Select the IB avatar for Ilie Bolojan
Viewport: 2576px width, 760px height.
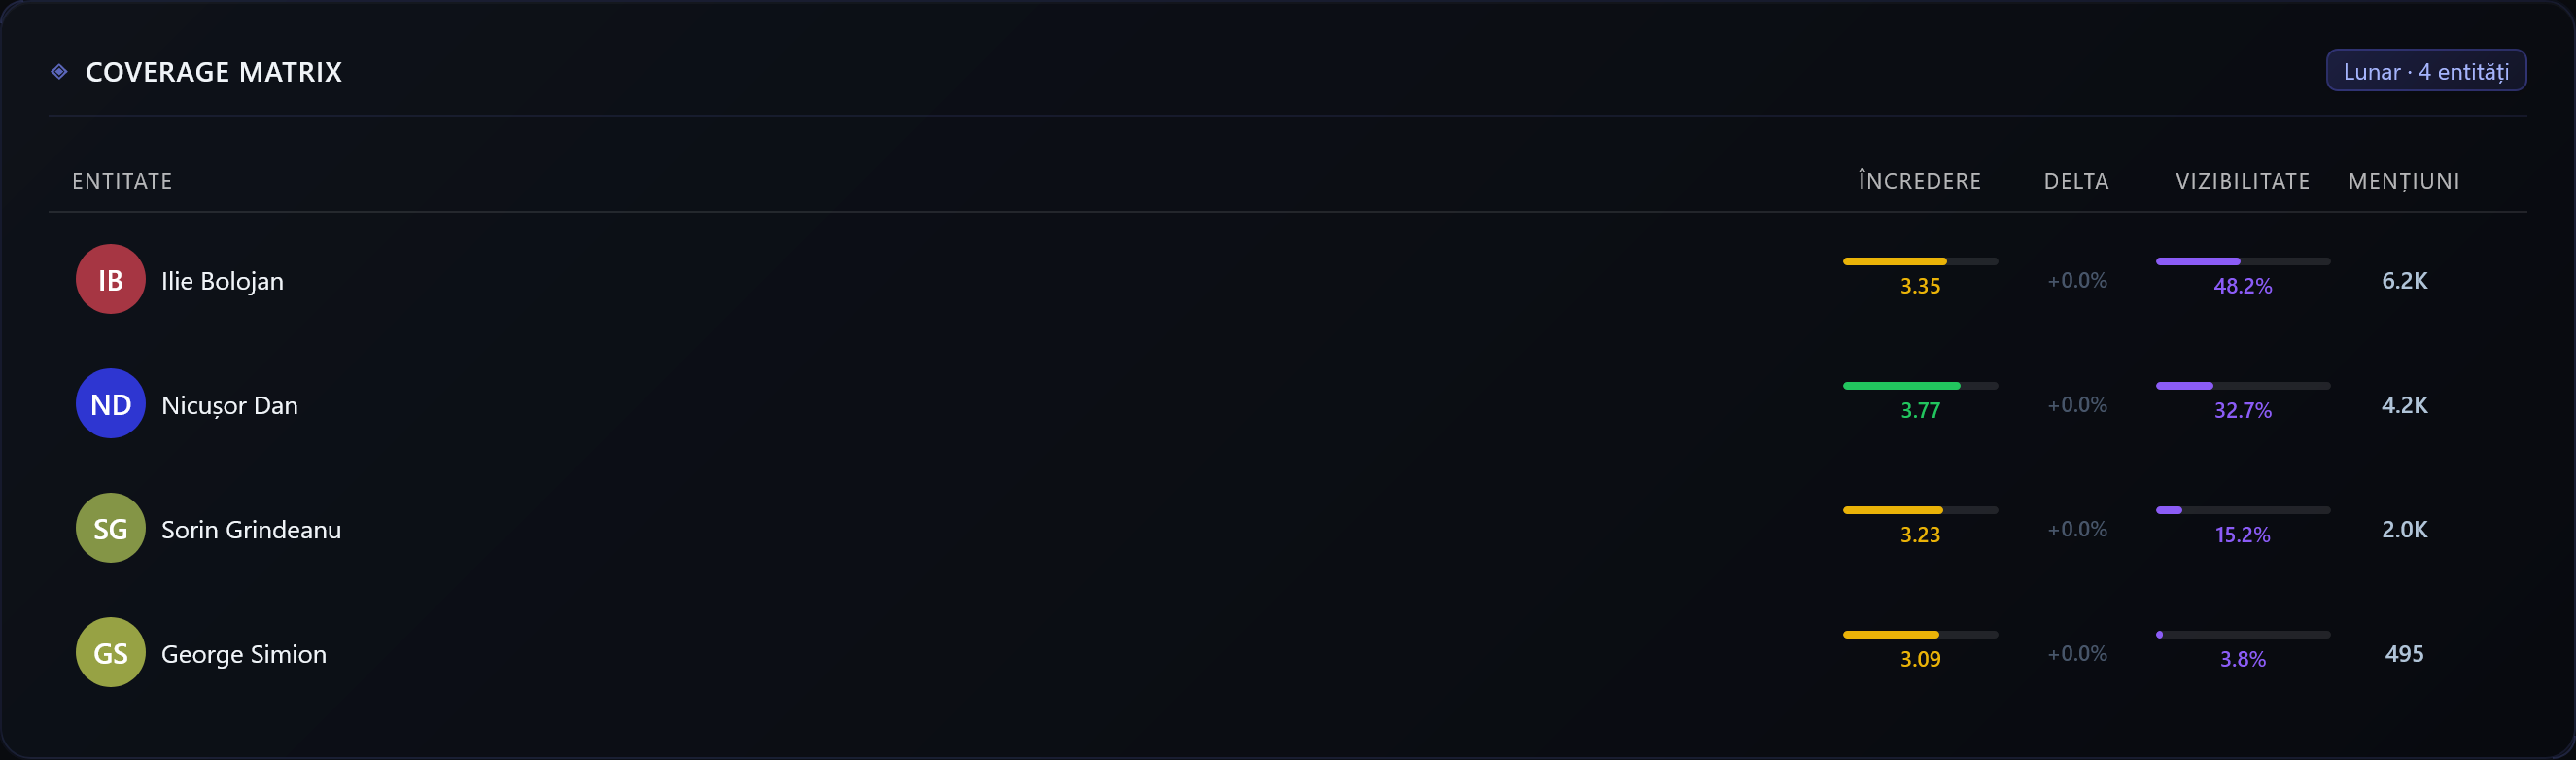point(111,279)
